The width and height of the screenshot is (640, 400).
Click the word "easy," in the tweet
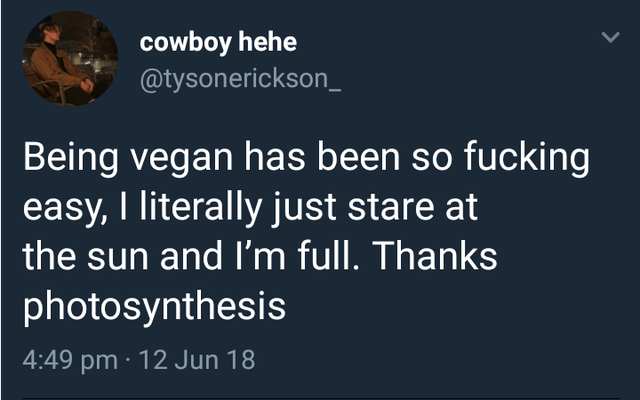point(62,209)
